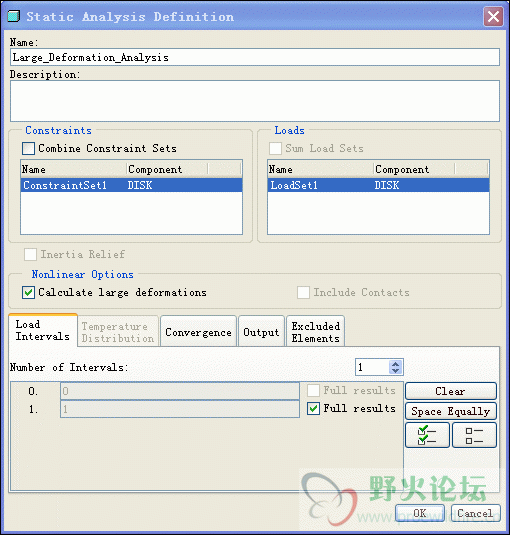Open the Output tab
Screen dimensions: 510x535
point(261,332)
